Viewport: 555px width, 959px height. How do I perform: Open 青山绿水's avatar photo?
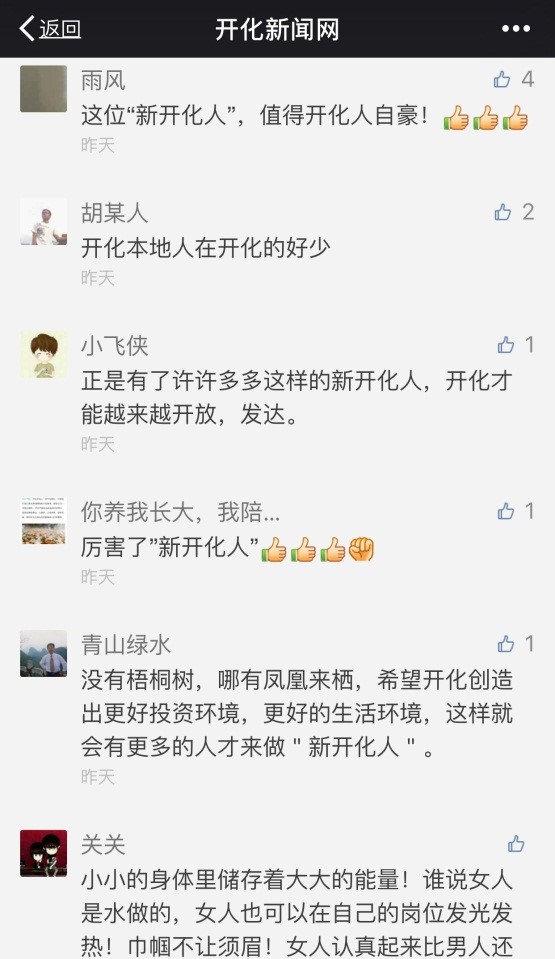point(43,653)
